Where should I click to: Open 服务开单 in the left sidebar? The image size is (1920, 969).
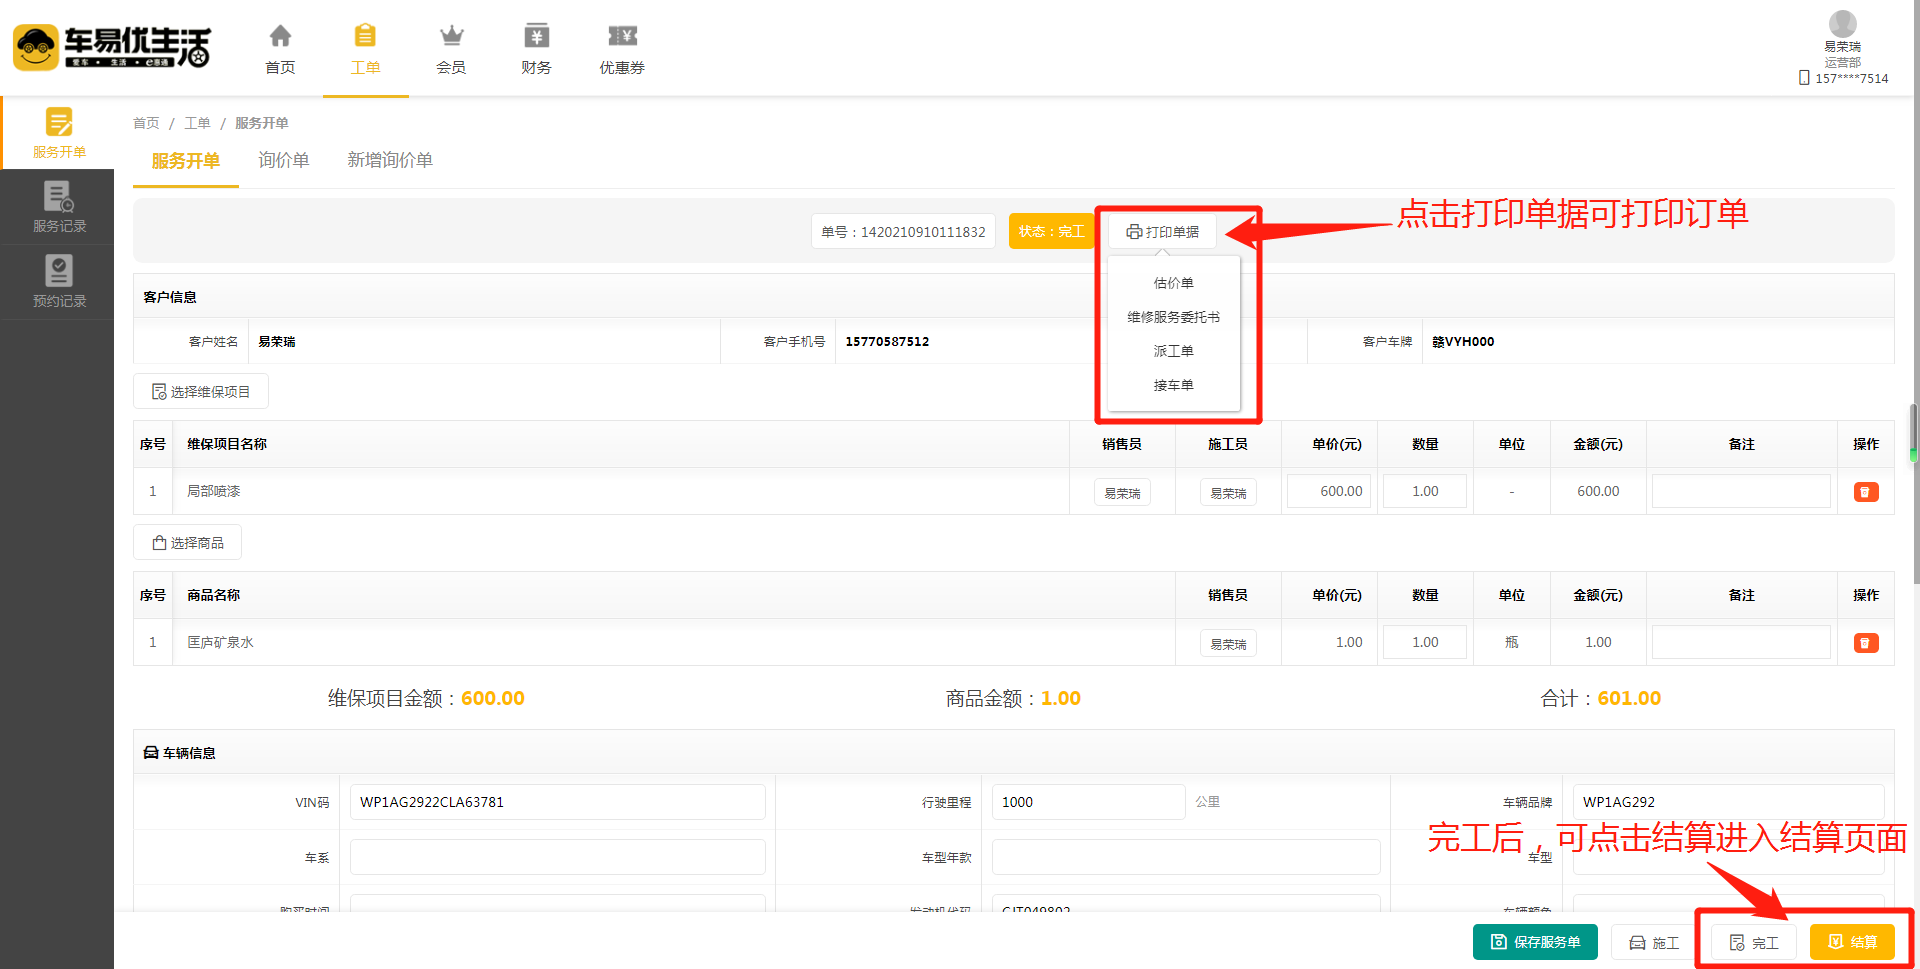click(58, 133)
